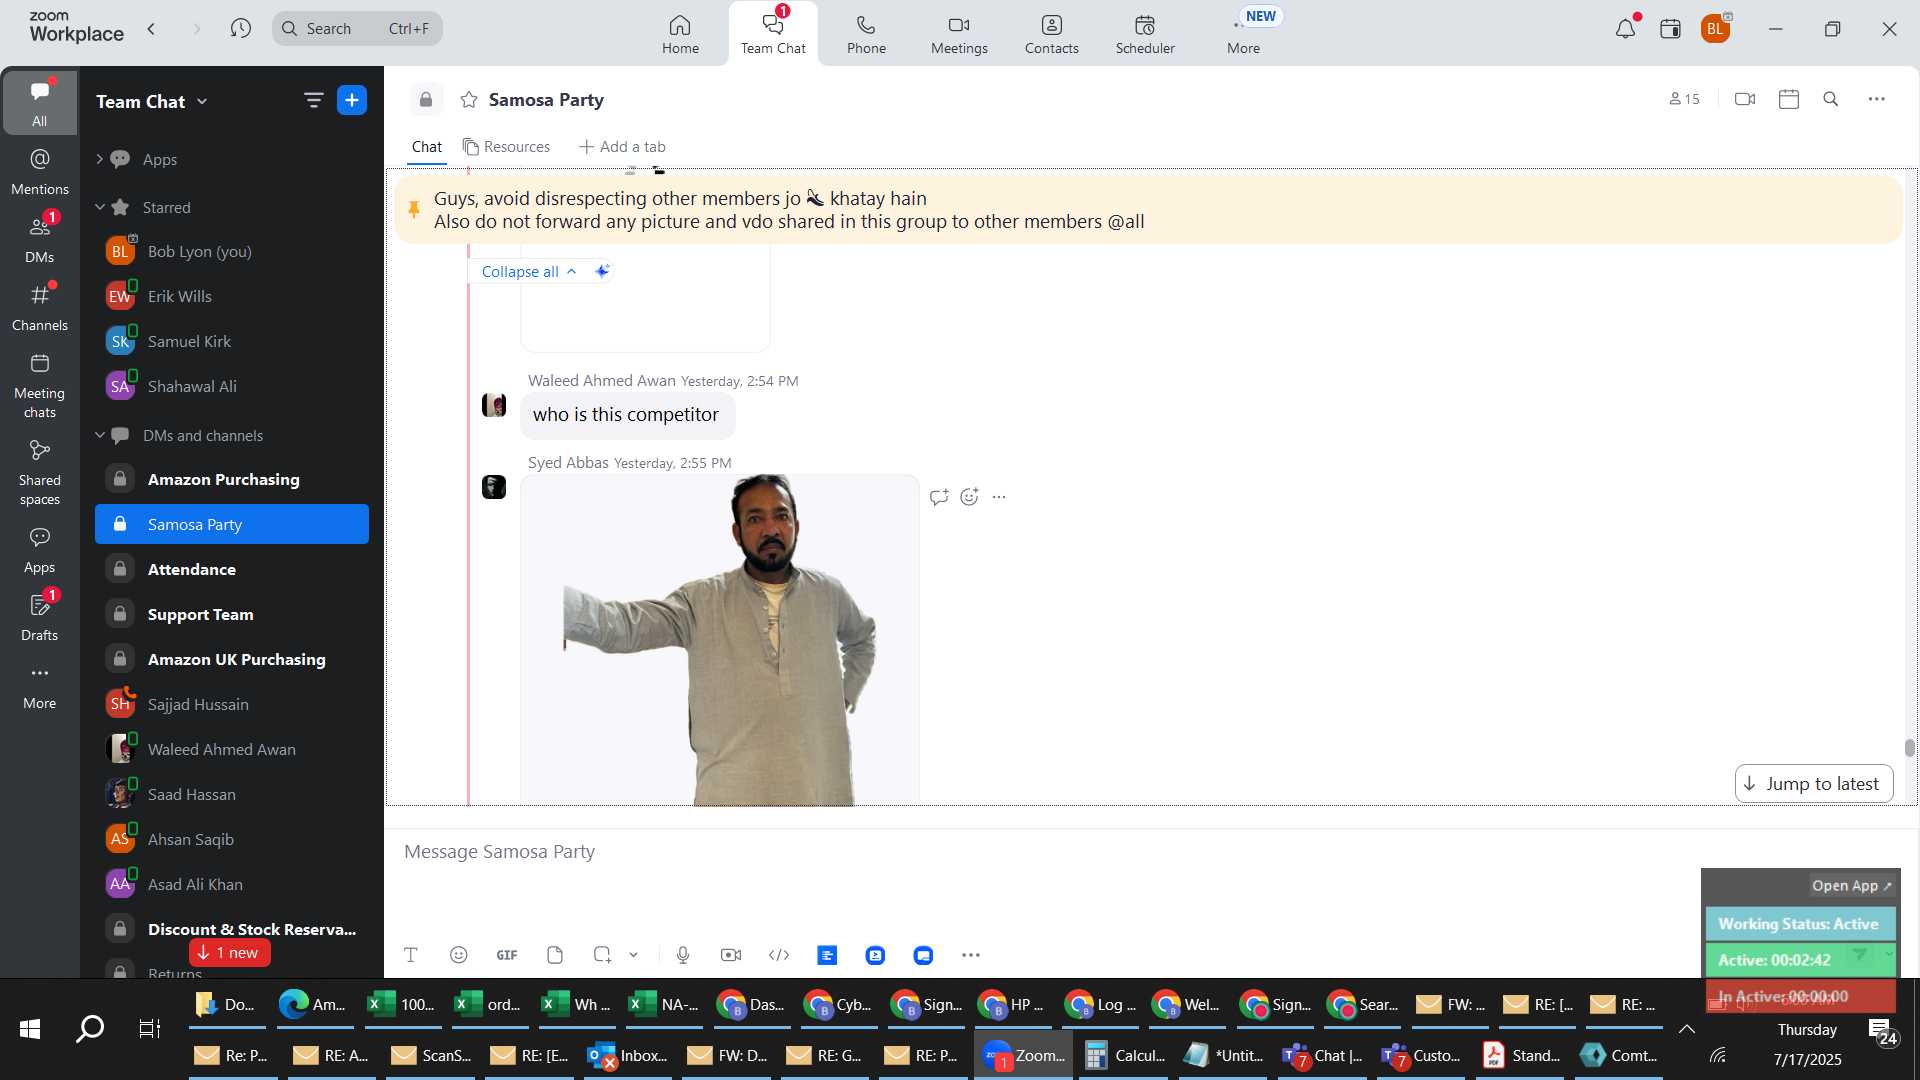
Task: Open text formatting in the composer
Action: coord(411,955)
